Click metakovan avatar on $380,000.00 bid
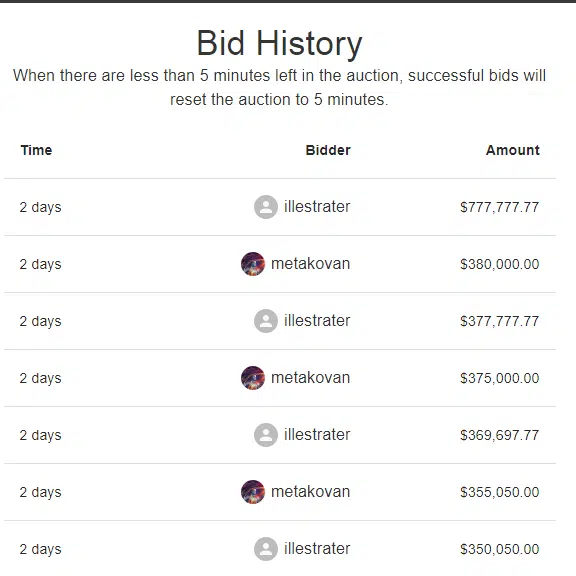 pos(253,264)
